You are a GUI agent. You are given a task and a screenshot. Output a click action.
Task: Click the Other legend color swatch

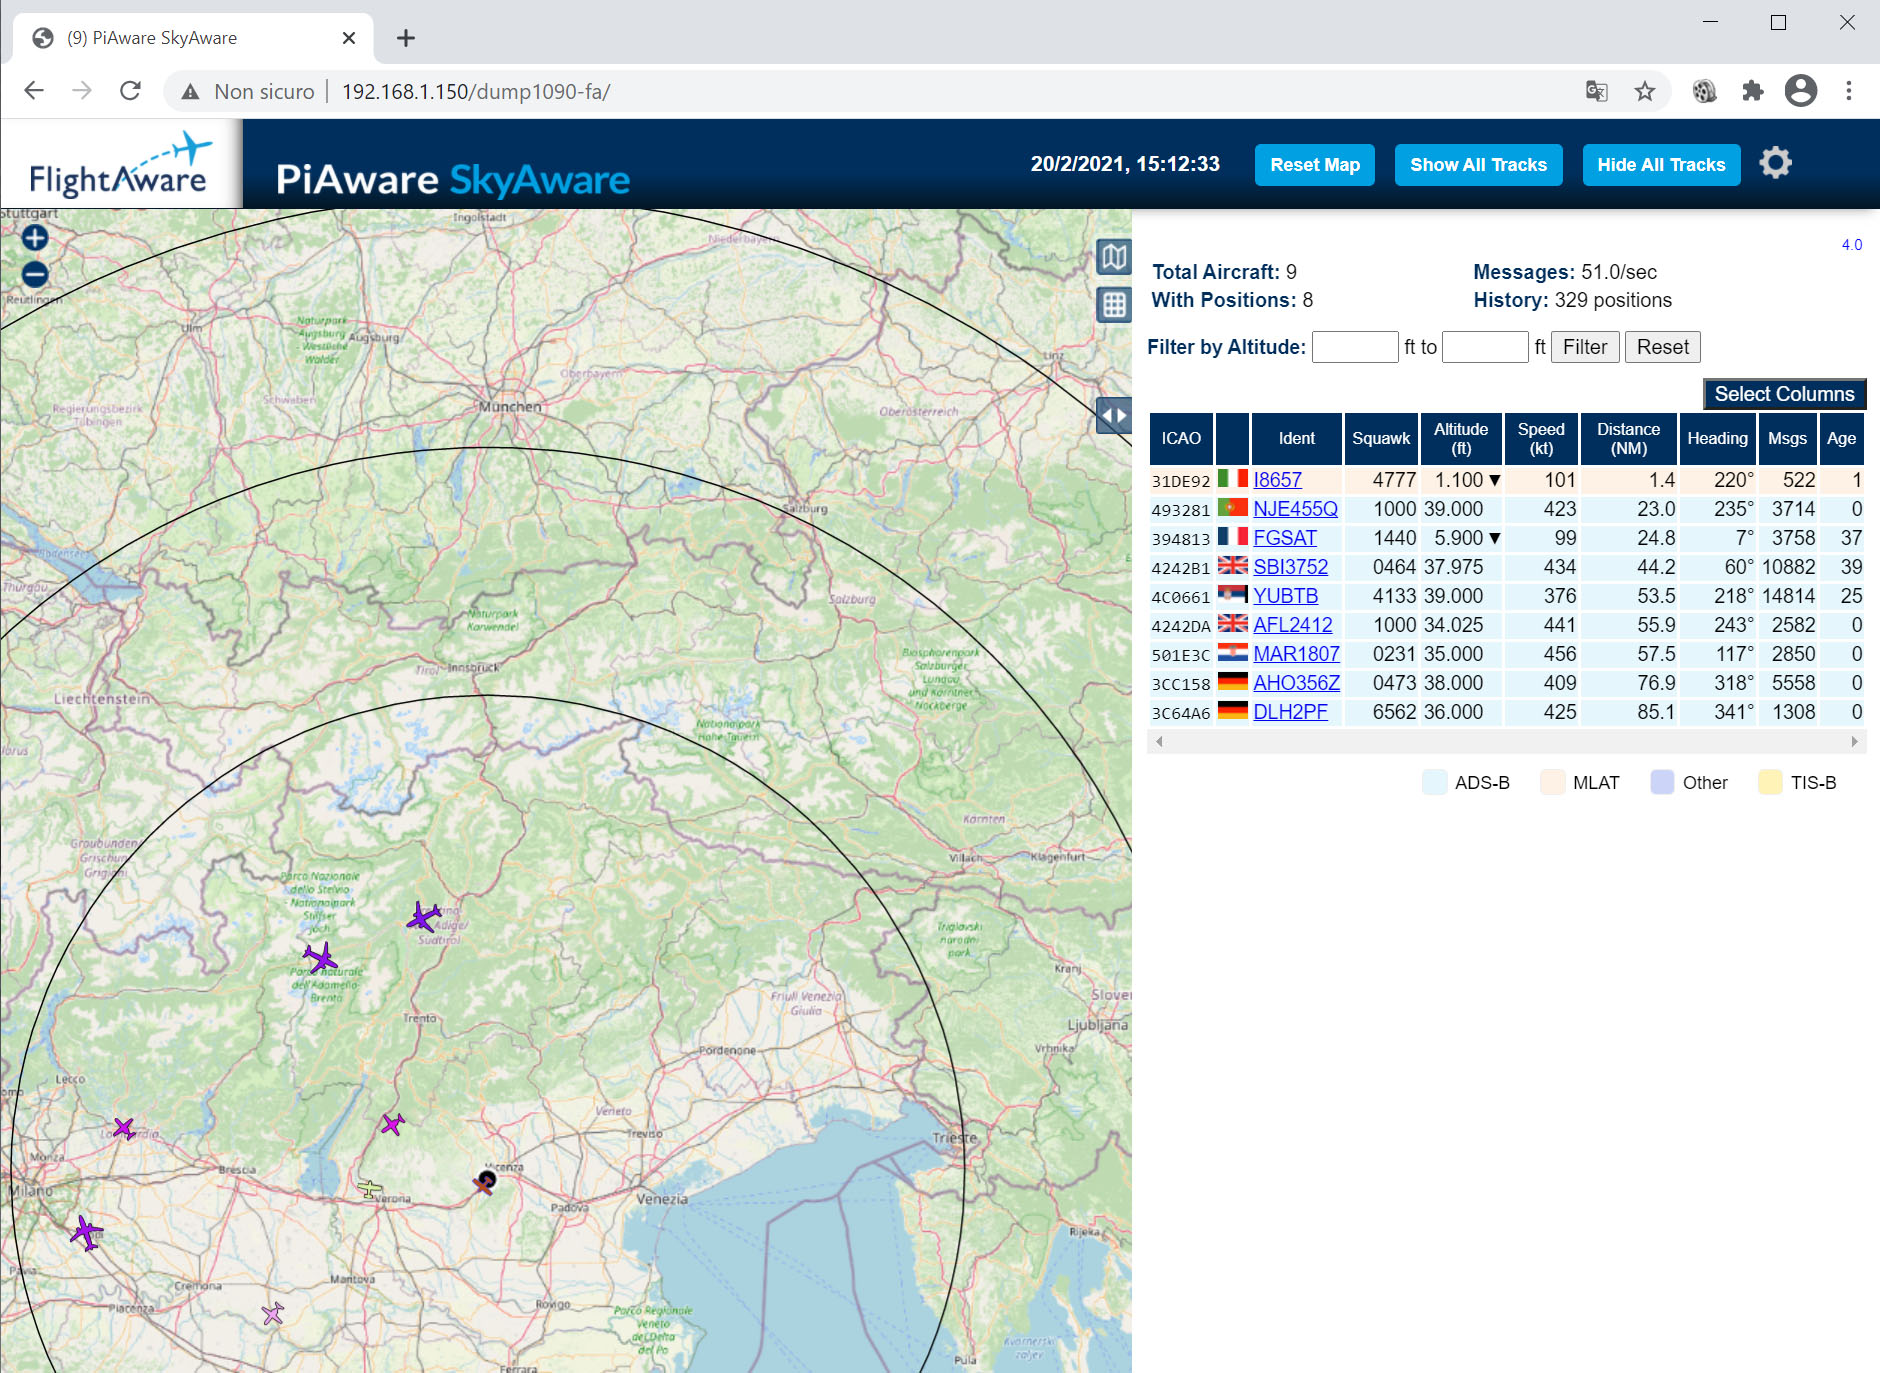1662,782
